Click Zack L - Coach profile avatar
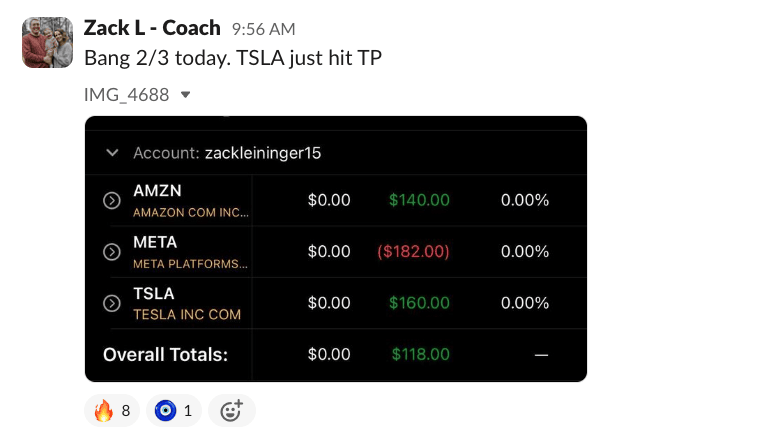 pos(47,42)
